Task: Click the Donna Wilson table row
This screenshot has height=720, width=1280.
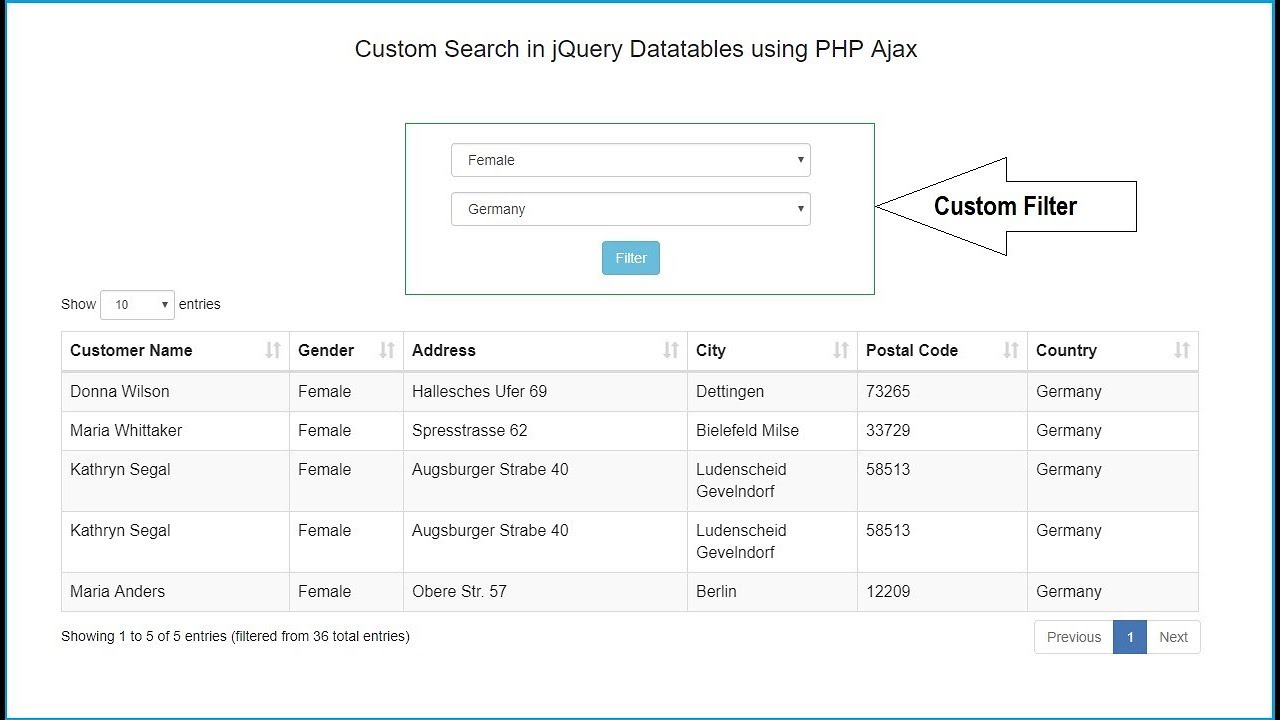Action: click(120, 391)
